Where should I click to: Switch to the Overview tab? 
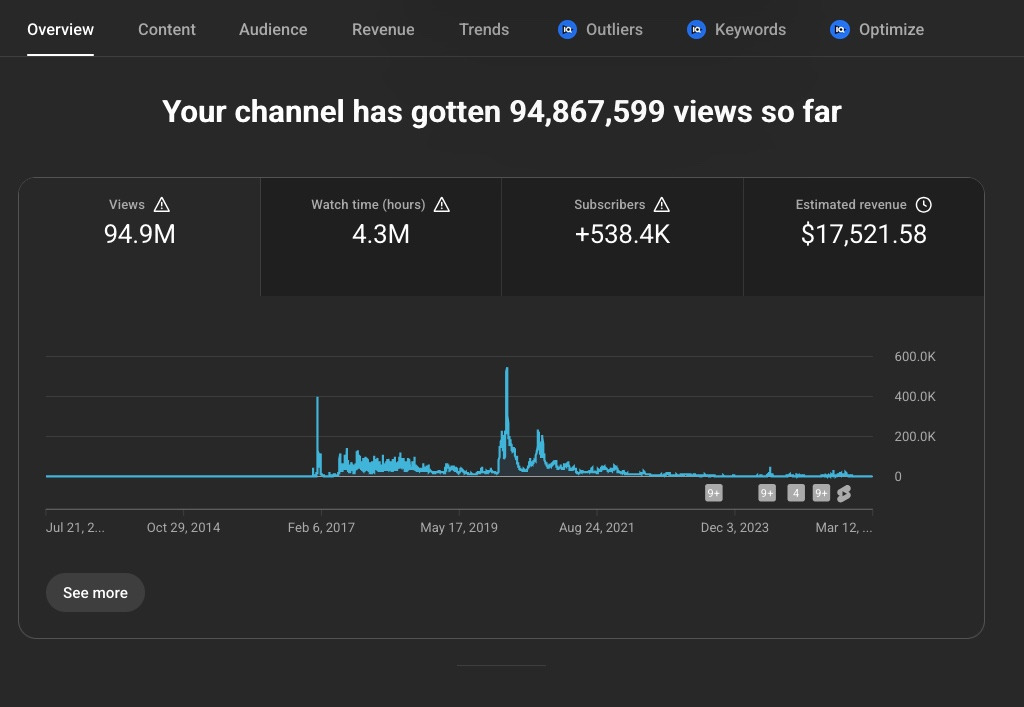point(61,30)
